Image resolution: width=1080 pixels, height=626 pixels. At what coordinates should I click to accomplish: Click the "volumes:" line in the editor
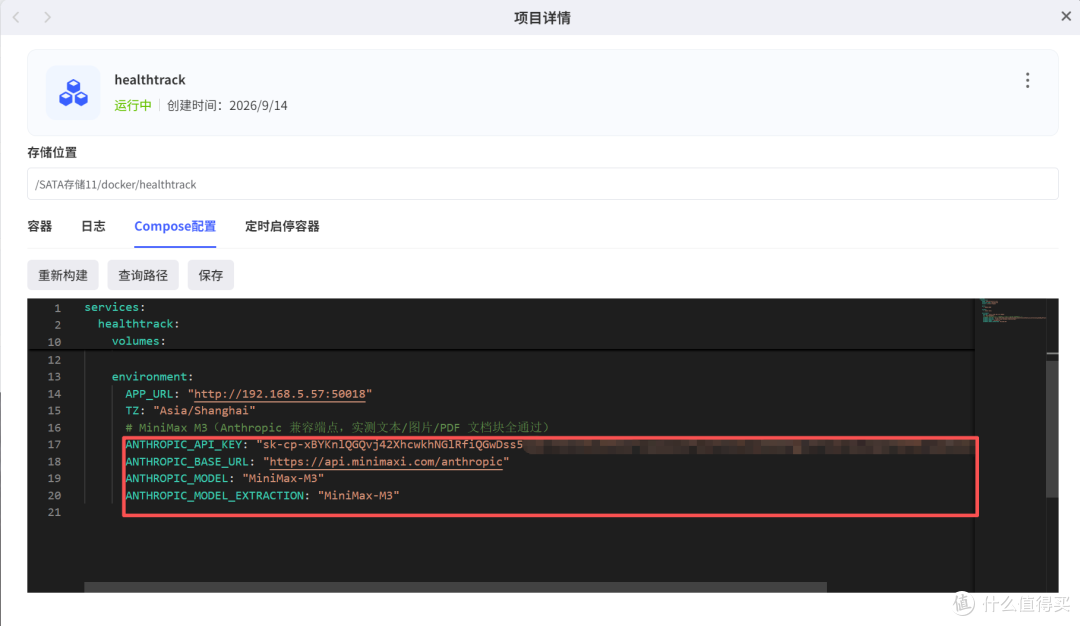pos(138,341)
